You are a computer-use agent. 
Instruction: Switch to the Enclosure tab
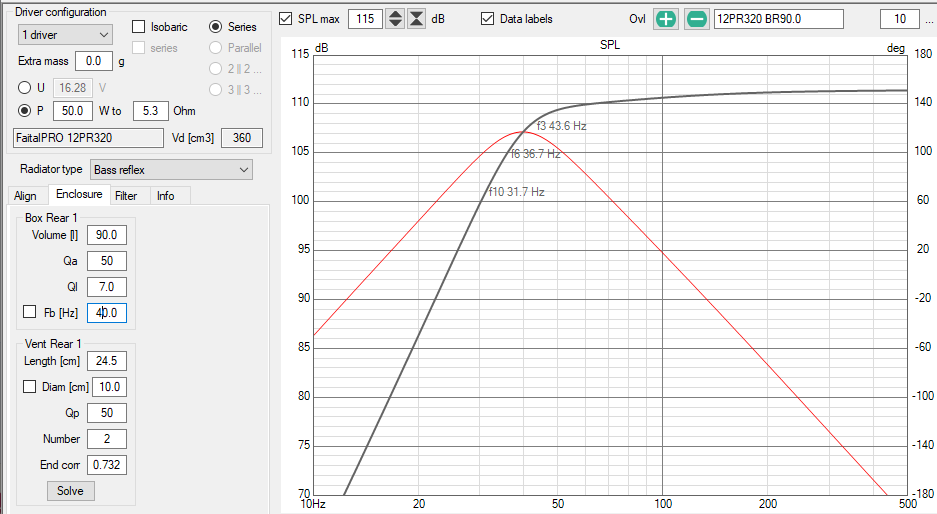[79, 194]
